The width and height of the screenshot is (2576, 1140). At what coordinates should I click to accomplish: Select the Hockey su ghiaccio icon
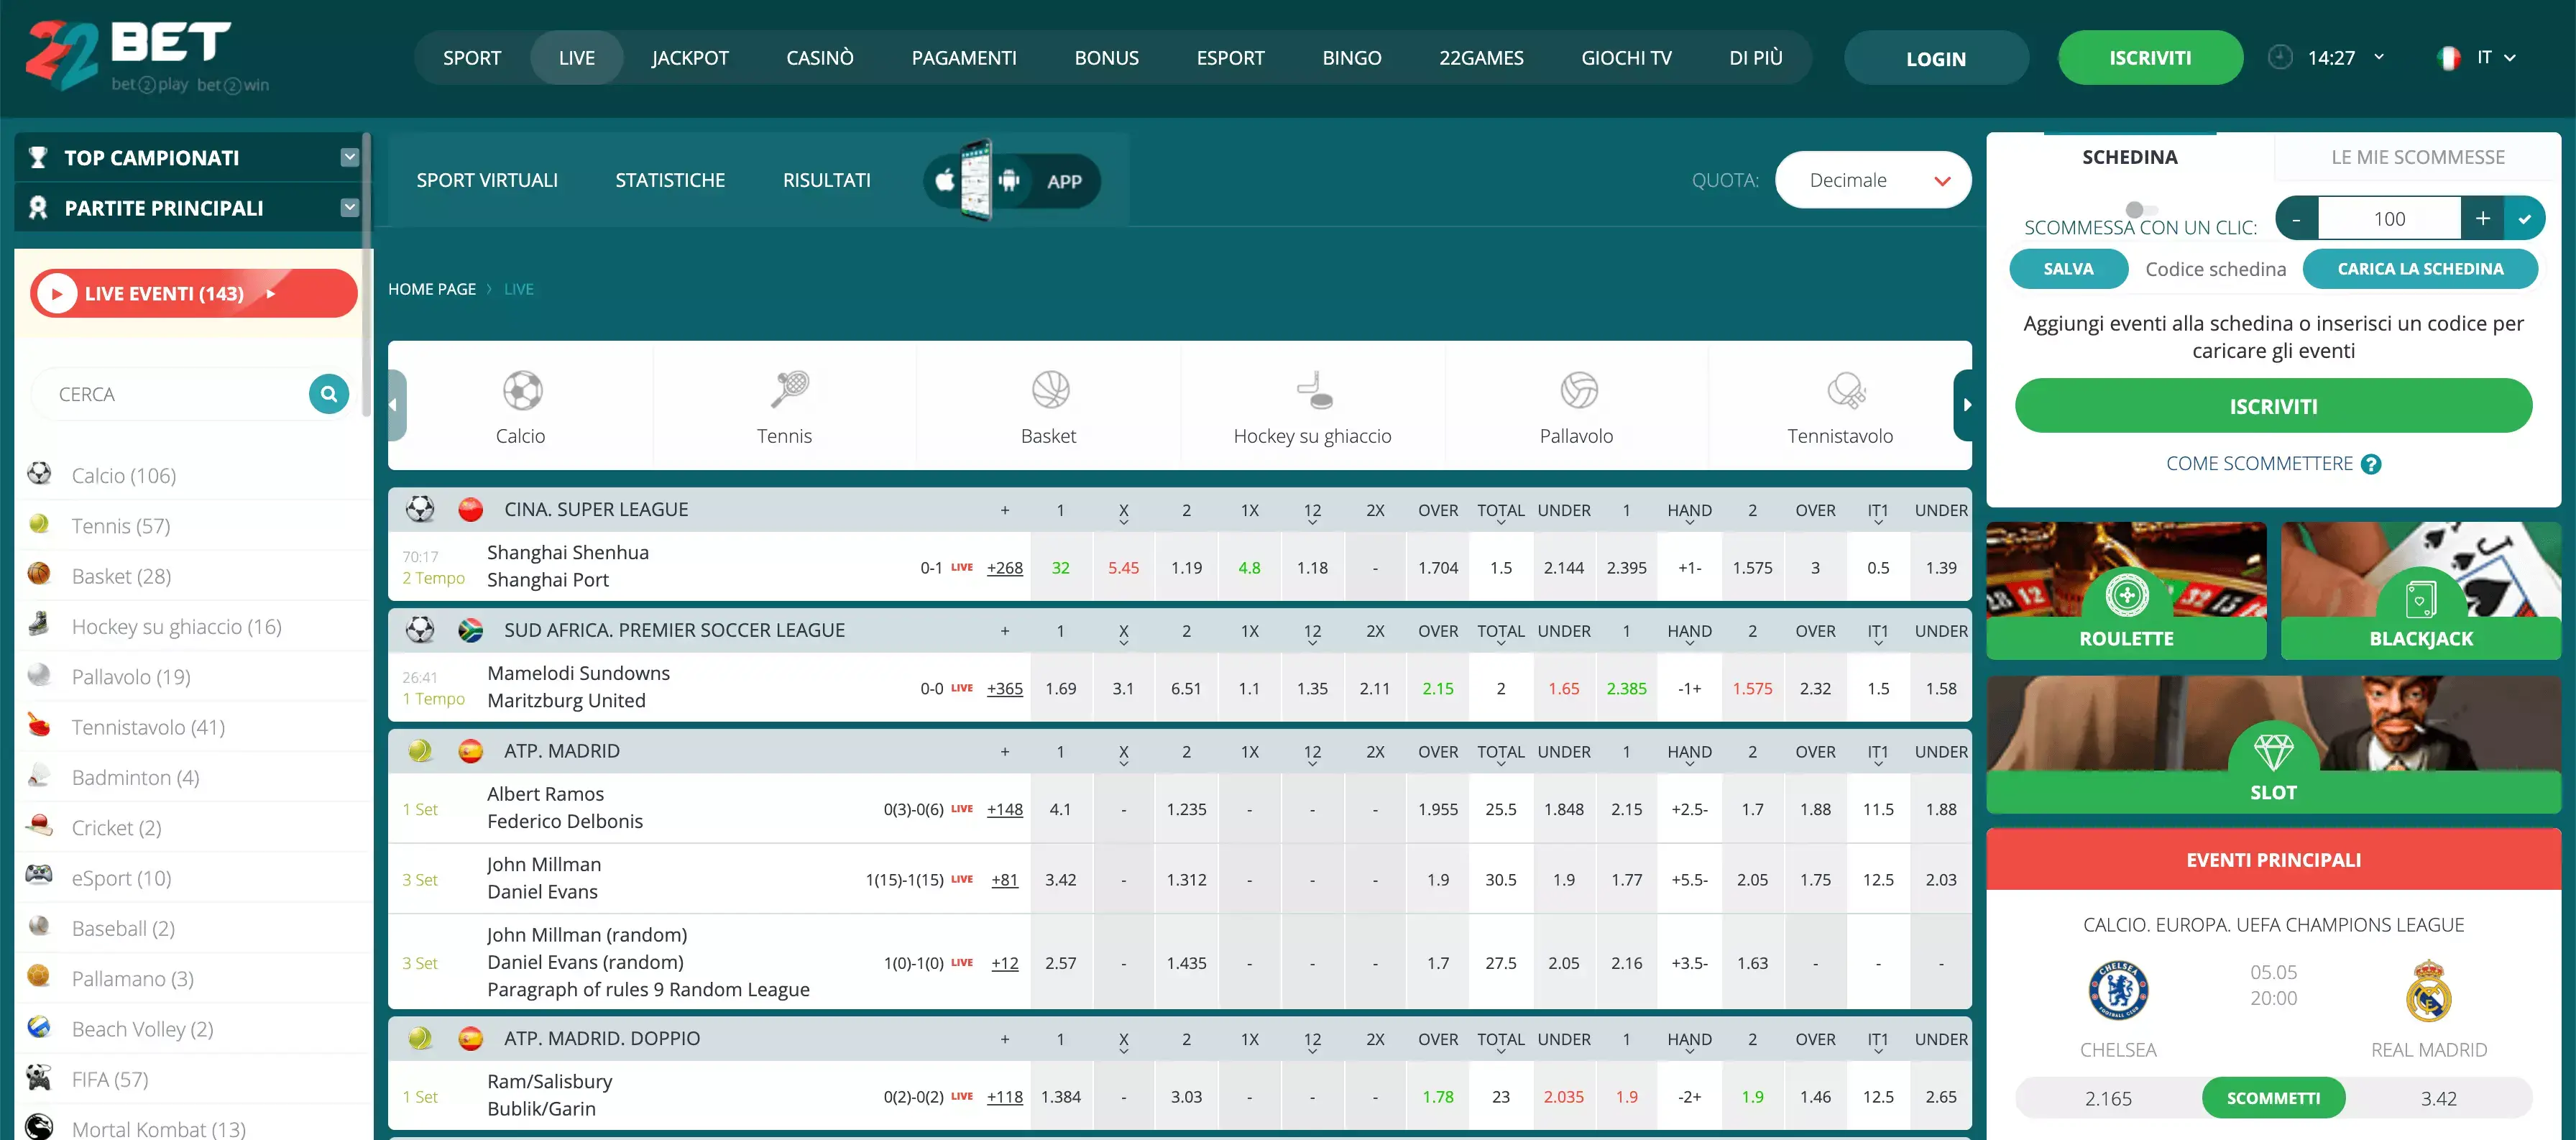pyautogui.click(x=1314, y=390)
